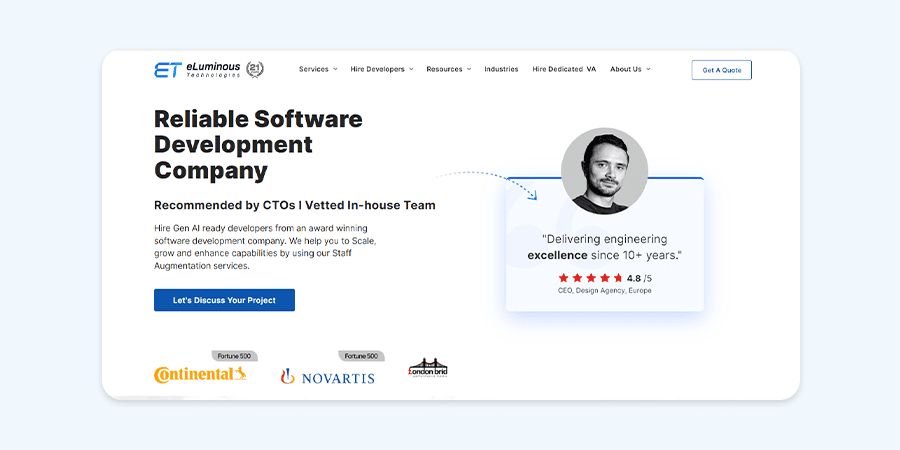900x450 pixels.
Task: Expand the About Us chevron
Action: pos(649,69)
